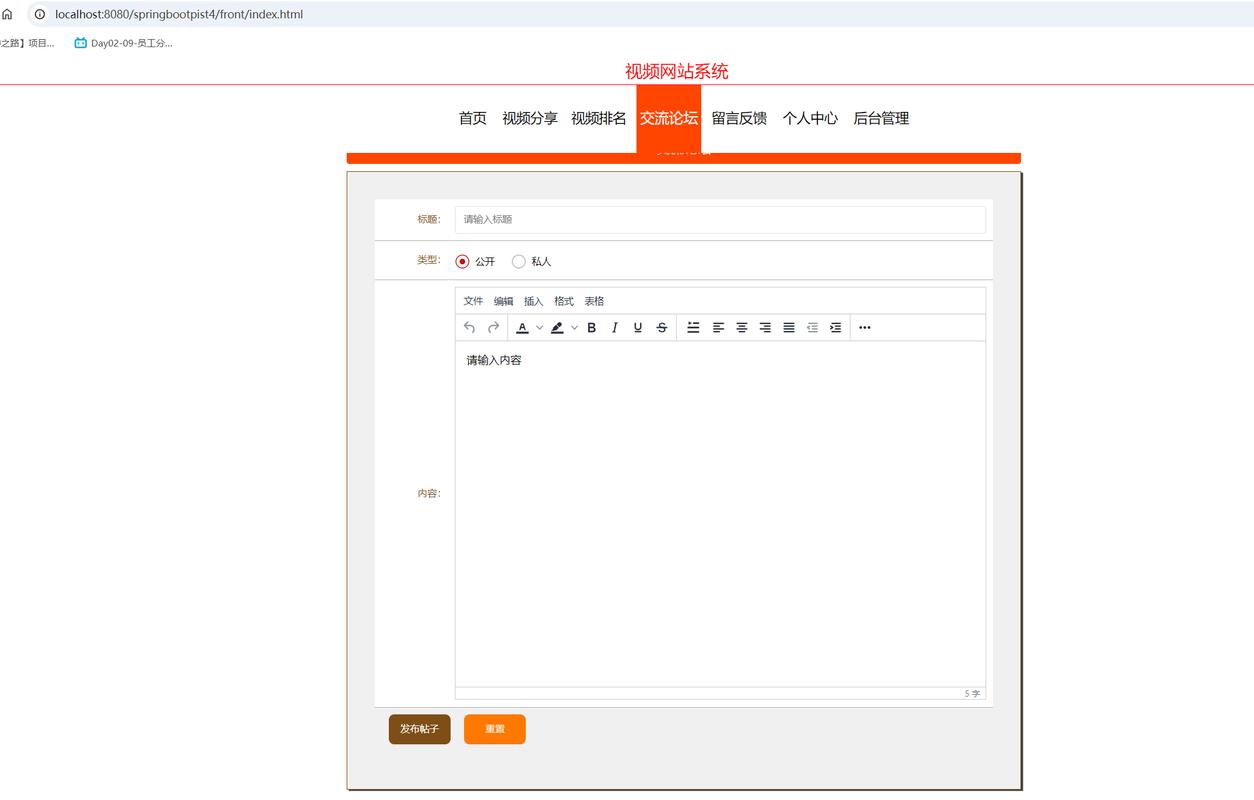This screenshot has height=800, width=1254.
Task: Toggle italic formatting
Action: pyautogui.click(x=615, y=328)
